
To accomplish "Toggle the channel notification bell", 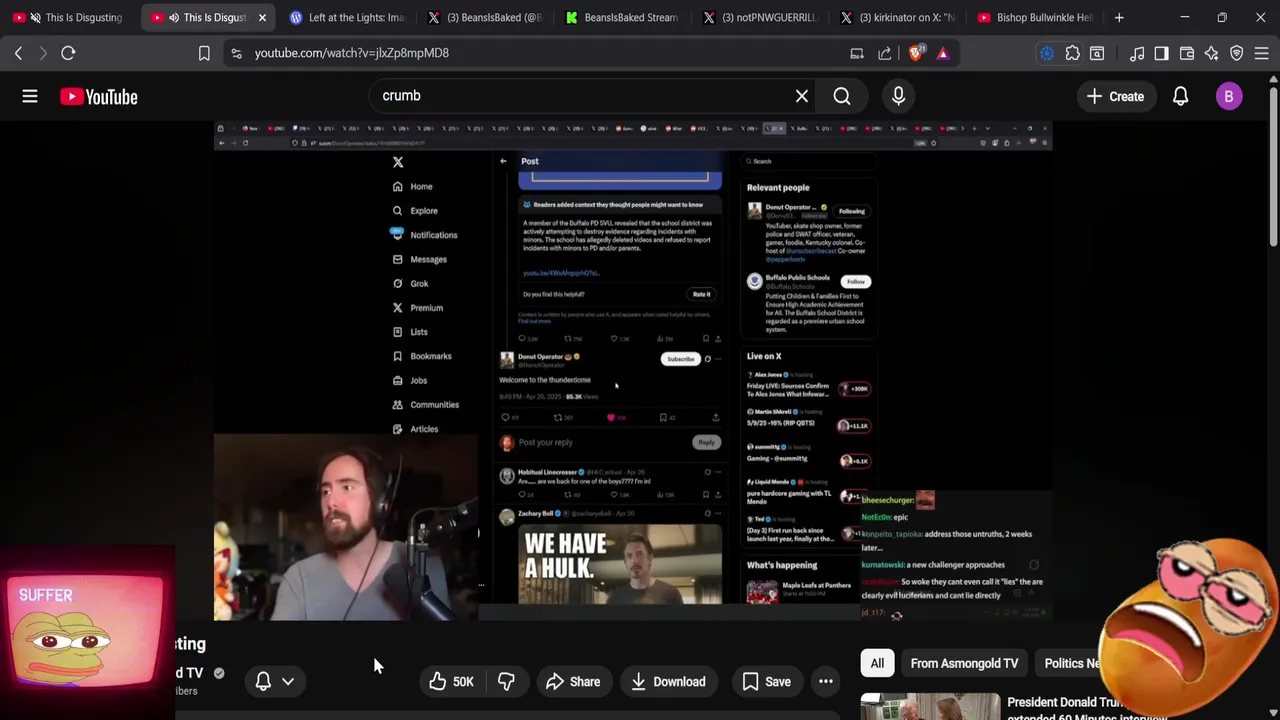I will coord(263,682).
